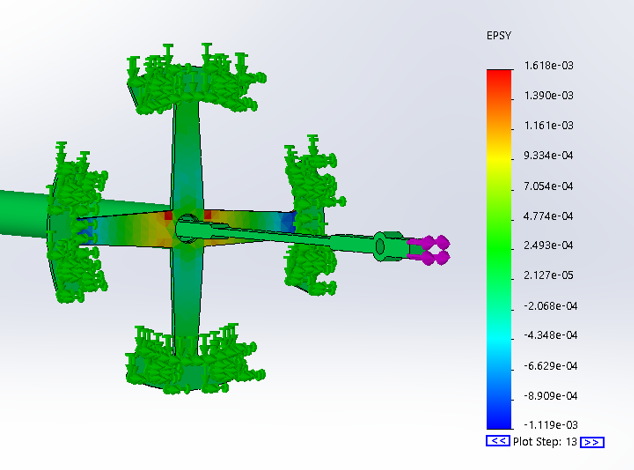The height and width of the screenshot is (470, 634).
Task: Click the large green cylinder at left edge
Action: (22, 212)
